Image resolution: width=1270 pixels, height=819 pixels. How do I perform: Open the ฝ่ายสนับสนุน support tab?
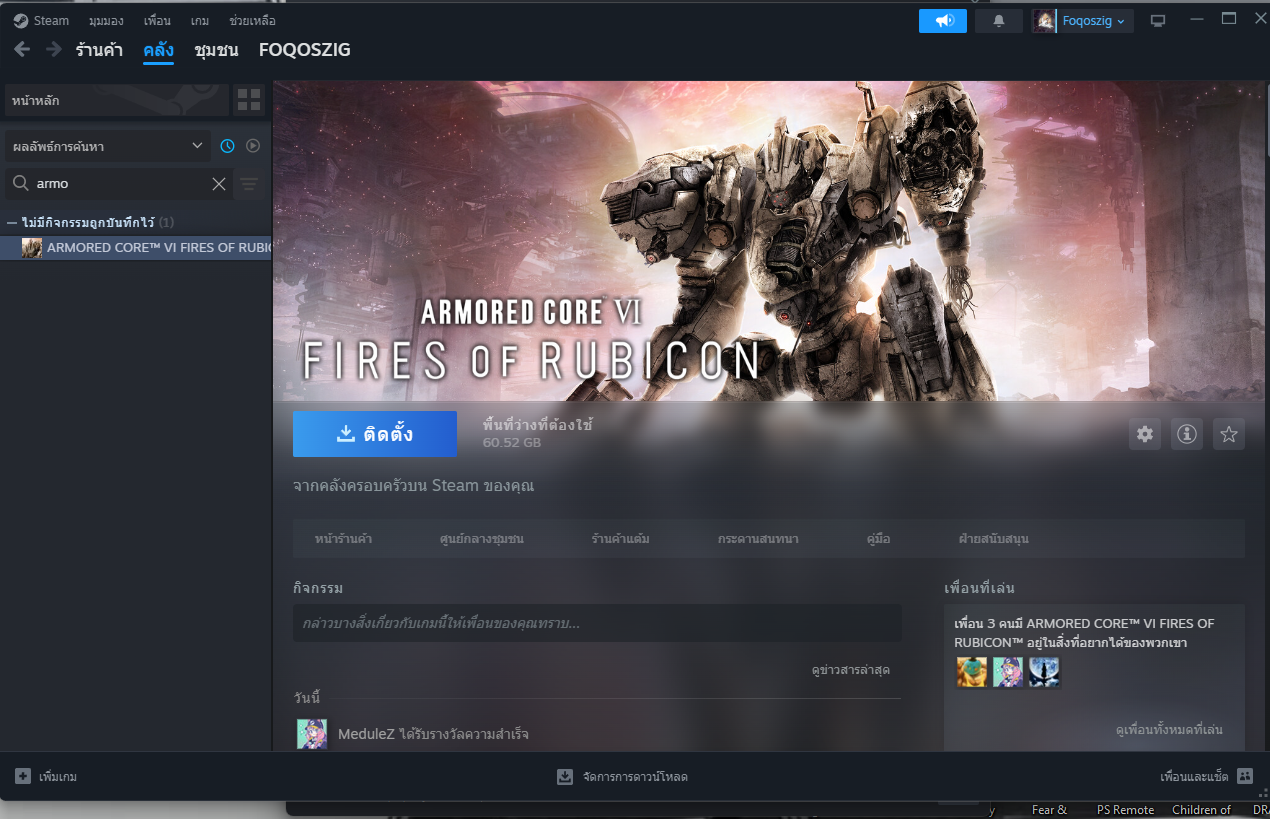(993, 539)
